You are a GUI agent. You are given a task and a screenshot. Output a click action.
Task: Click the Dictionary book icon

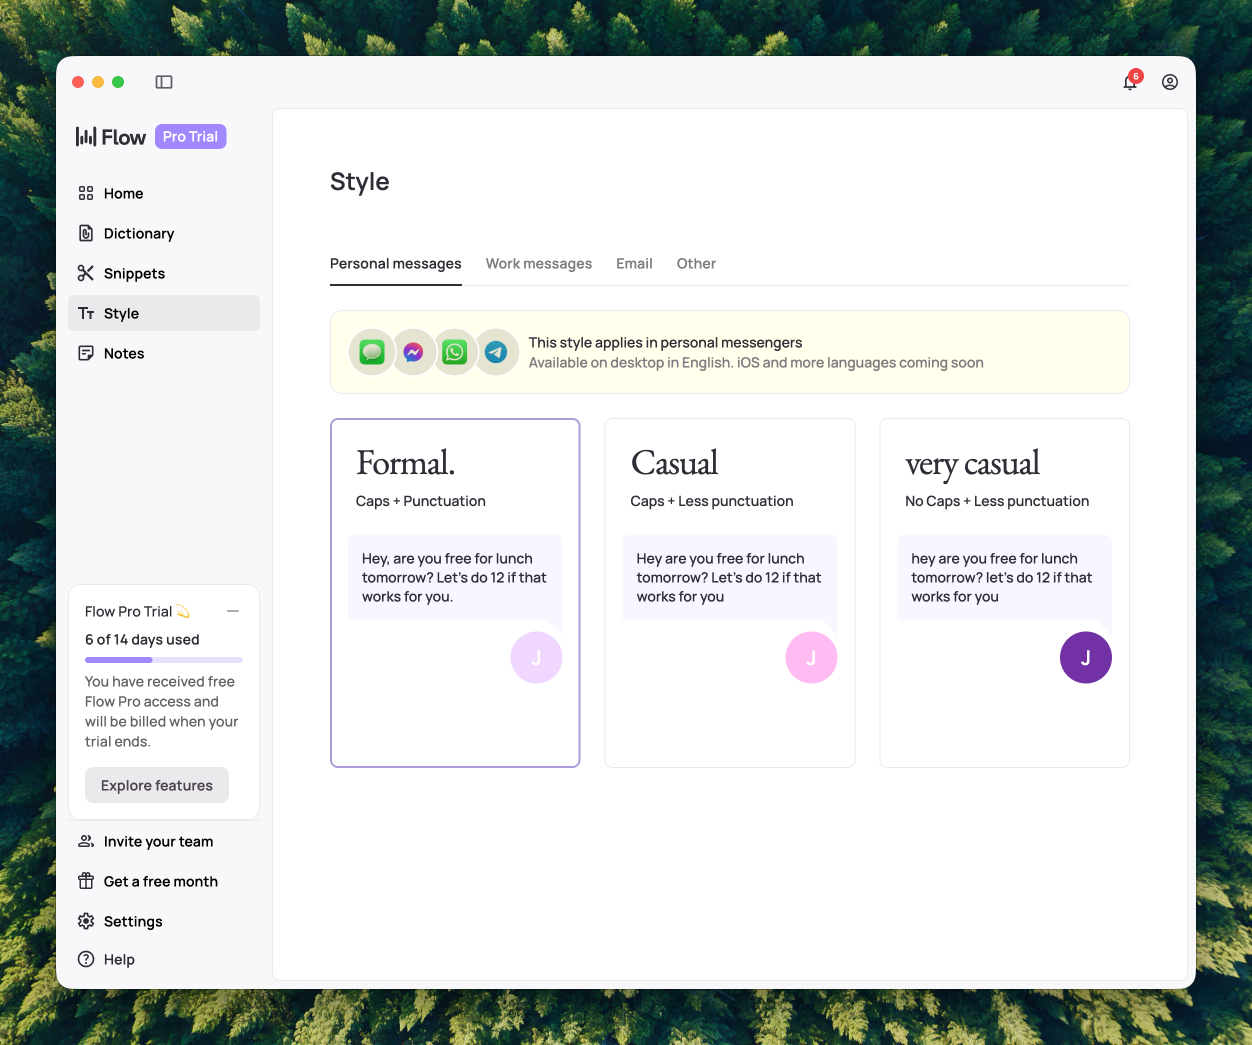[x=86, y=233]
